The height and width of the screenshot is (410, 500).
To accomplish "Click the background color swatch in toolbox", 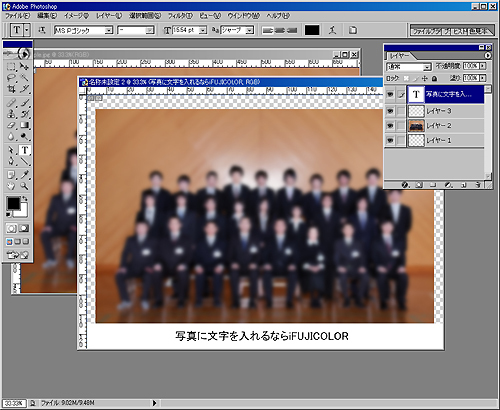I will click(22, 211).
